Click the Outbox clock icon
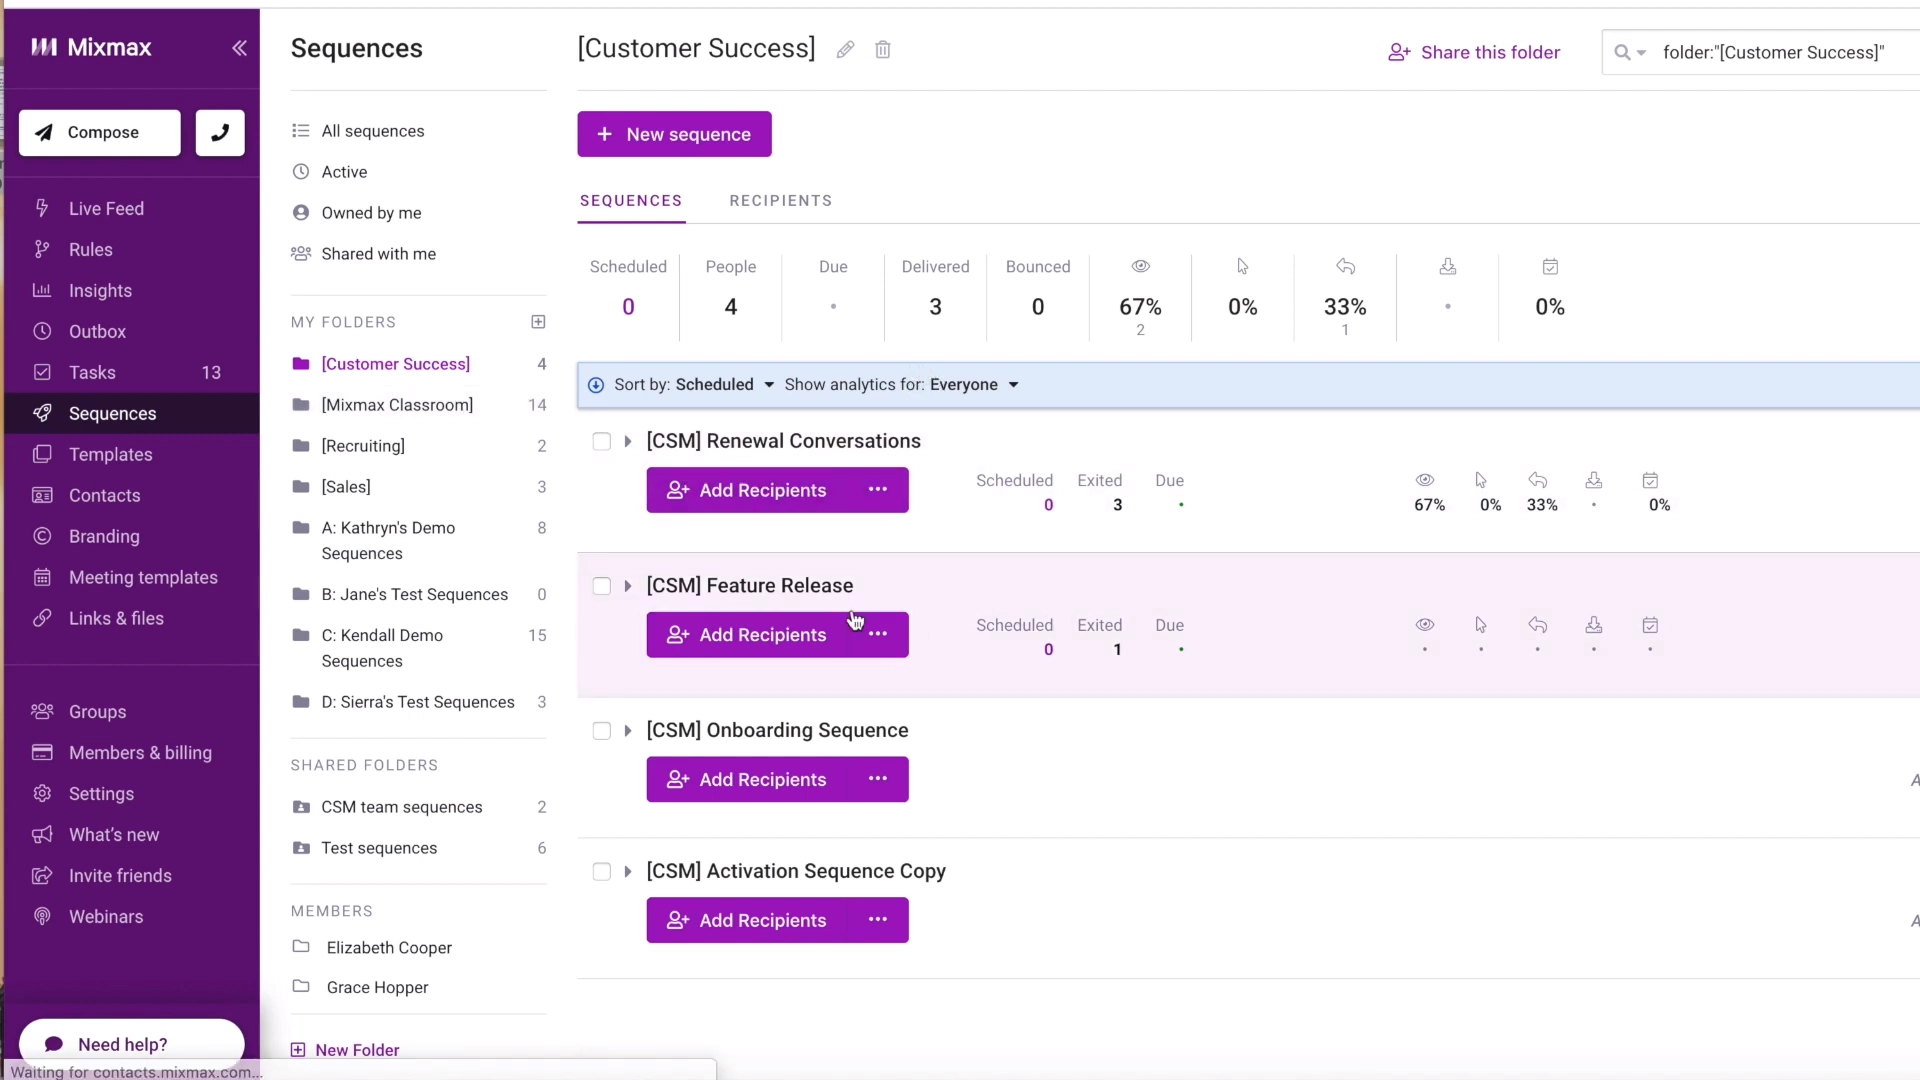1920x1080 pixels. [x=42, y=331]
